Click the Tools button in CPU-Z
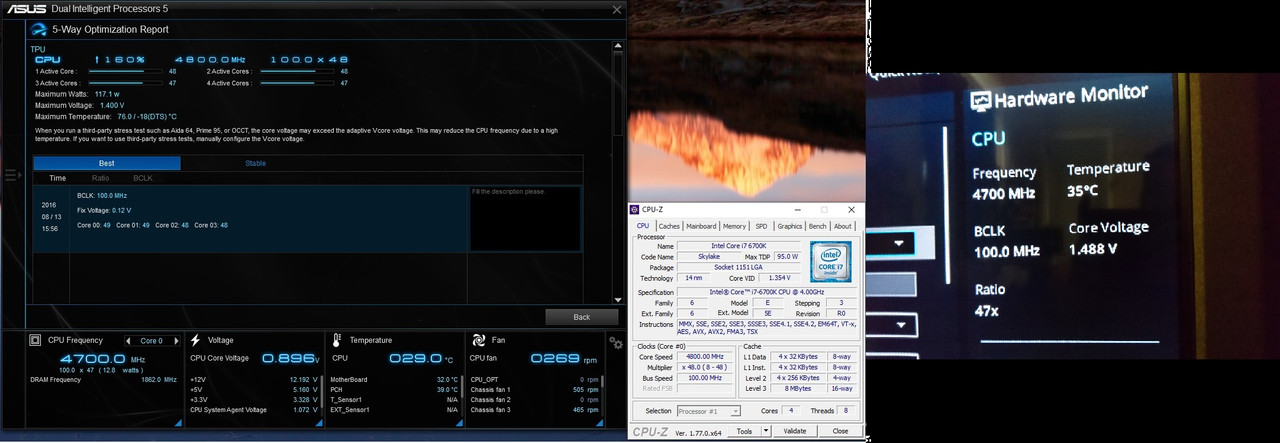Screen dimensions: 1280x443 pos(744,431)
